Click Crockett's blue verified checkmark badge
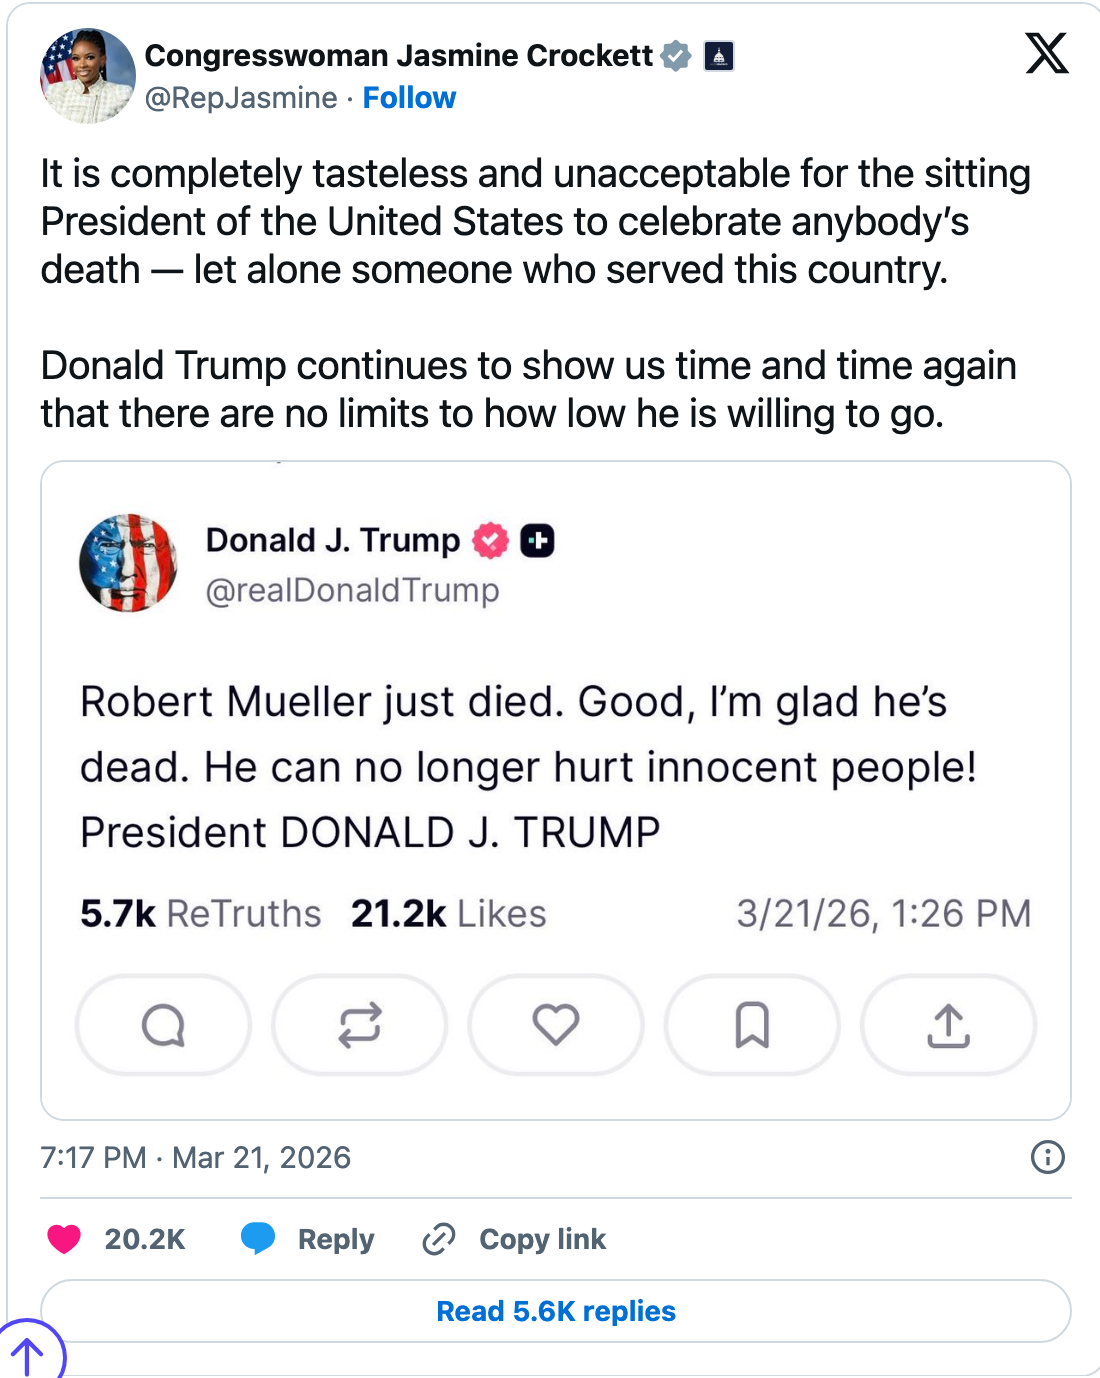Image resolution: width=1100 pixels, height=1378 pixels. point(677,56)
